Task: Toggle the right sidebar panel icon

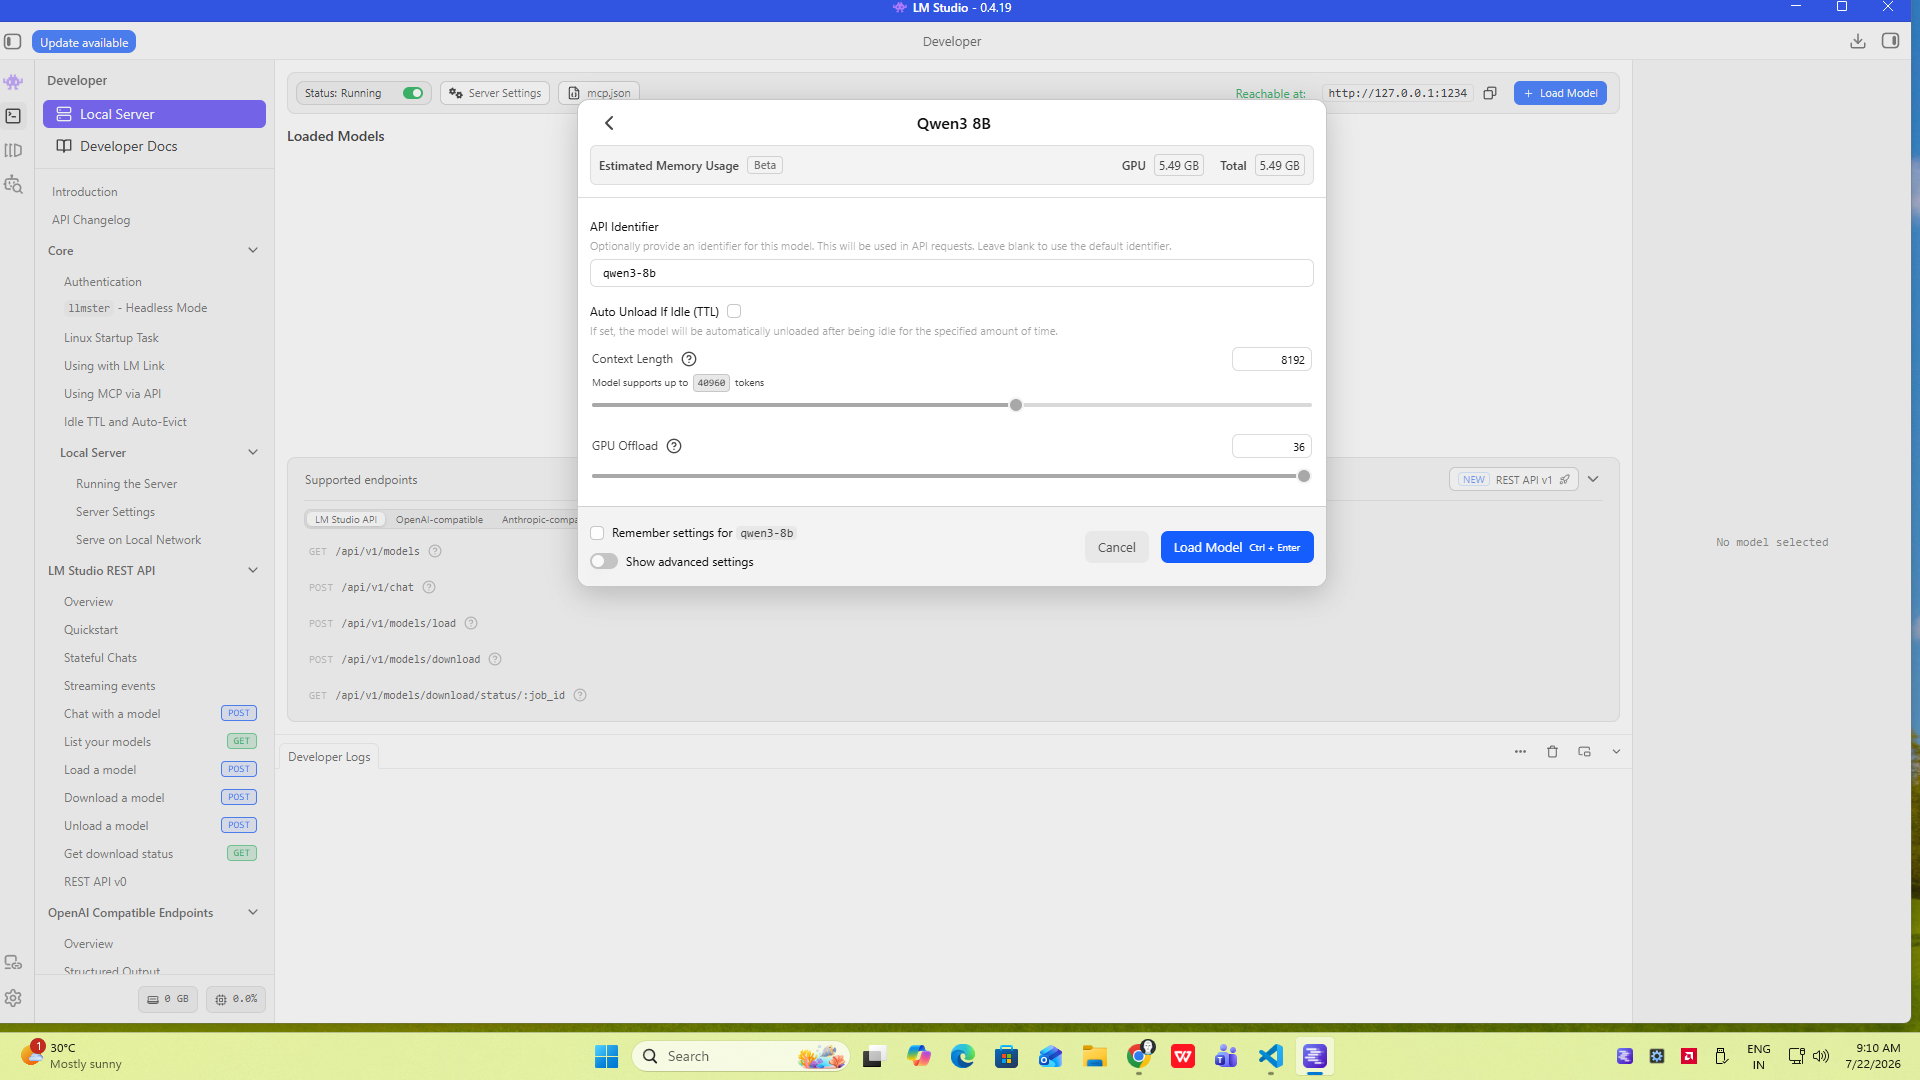Action: tap(1890, 41)
